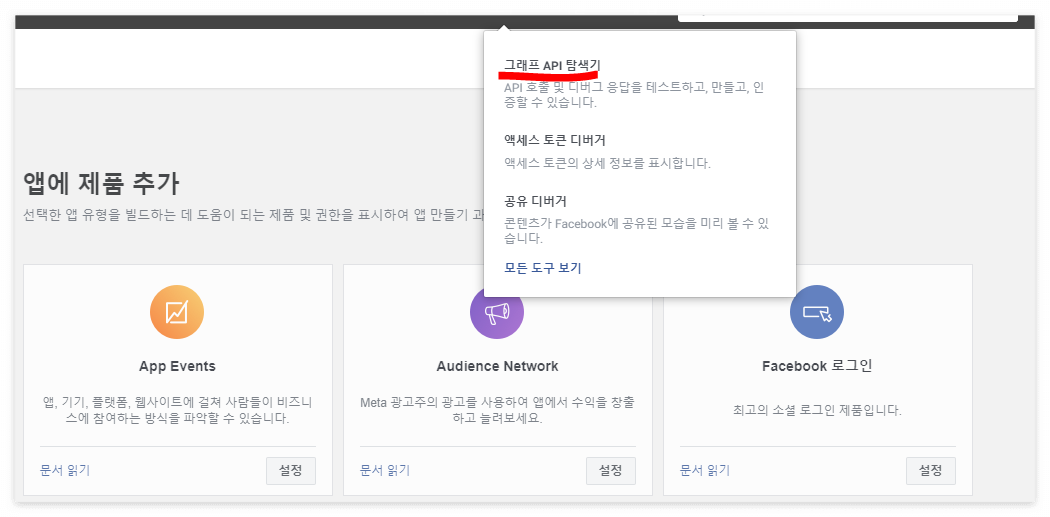Viewport: 1050px width, 517px height.
Task: Click 설정 button for Facebook 로그인
Action: pos(931,471)
